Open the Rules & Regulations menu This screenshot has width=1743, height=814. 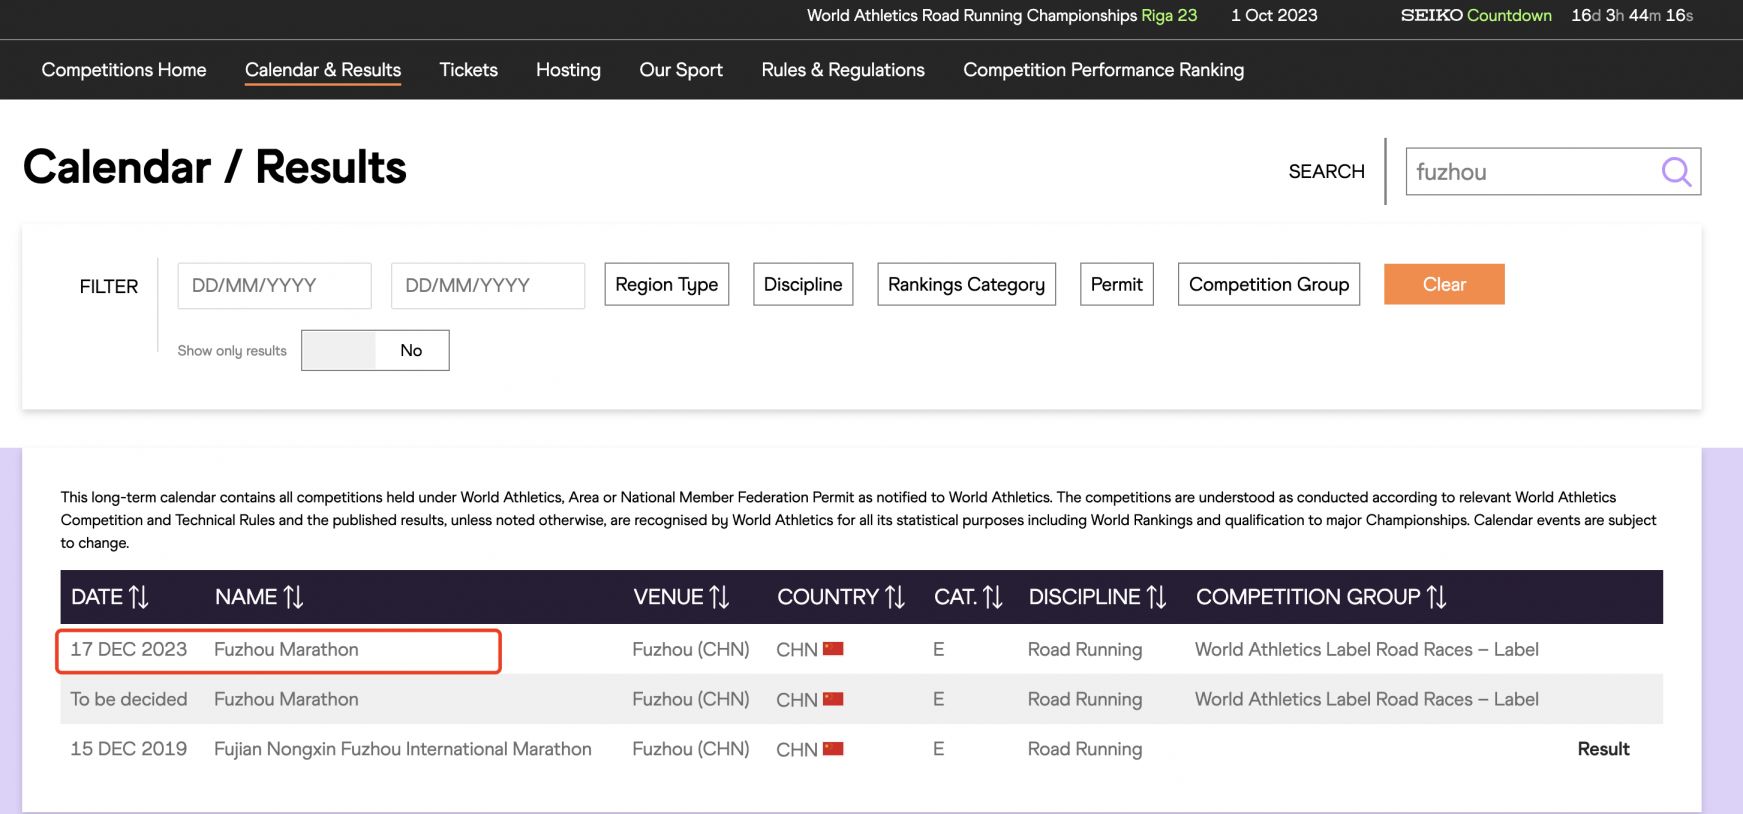point(842,70)
